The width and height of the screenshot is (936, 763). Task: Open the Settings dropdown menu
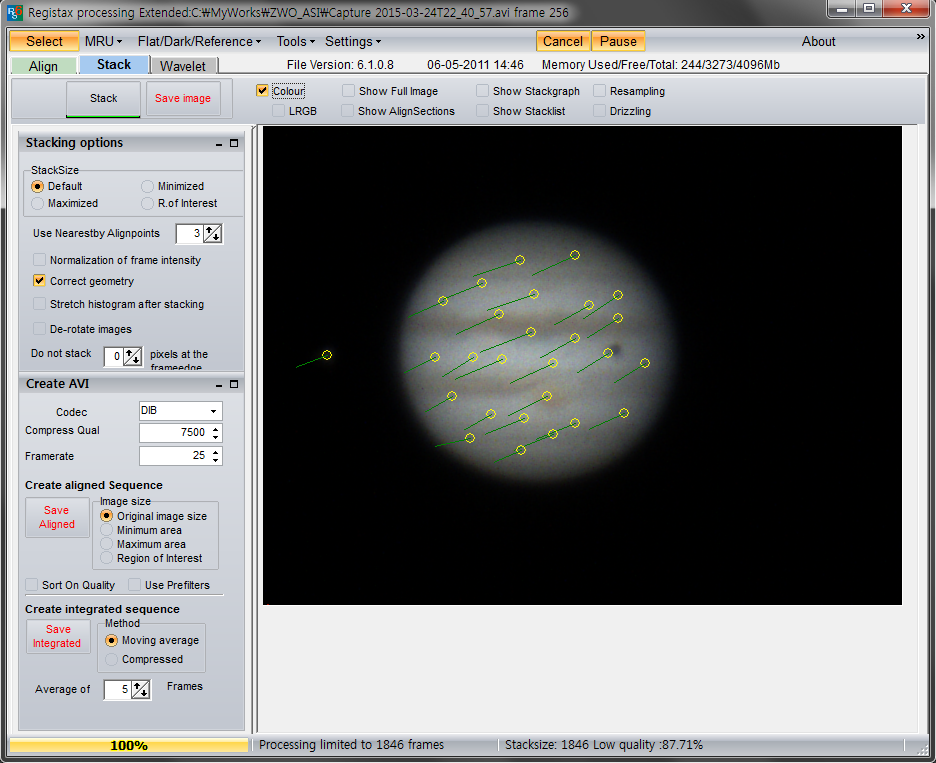click(x=353, y=41)
